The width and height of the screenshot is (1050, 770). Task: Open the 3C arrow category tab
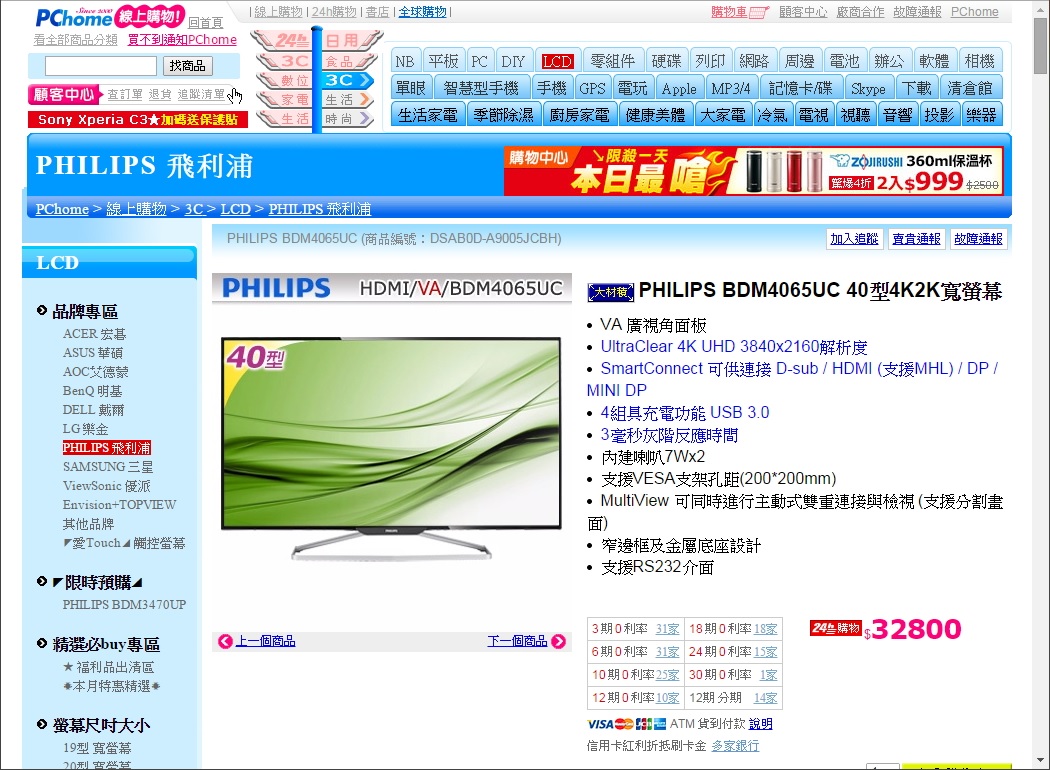[x=348, y=80]
